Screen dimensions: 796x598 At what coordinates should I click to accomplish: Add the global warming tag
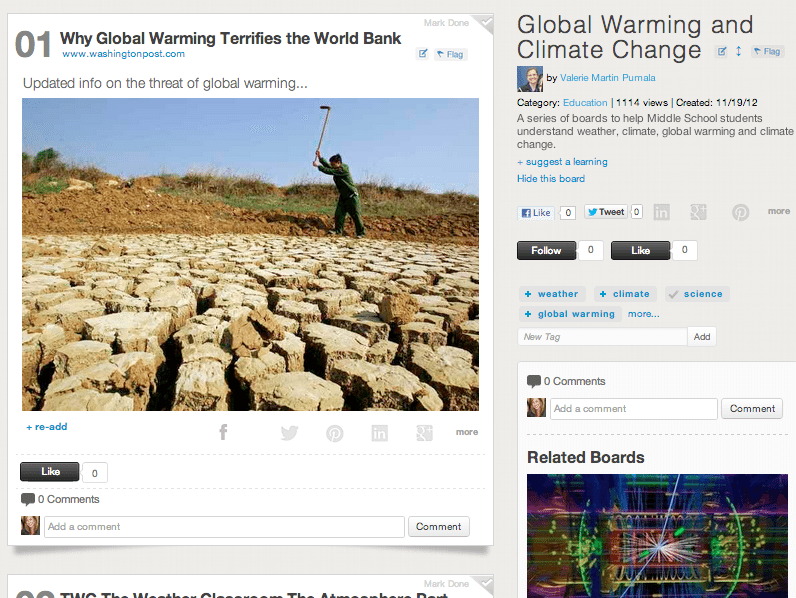pos(570,314)
